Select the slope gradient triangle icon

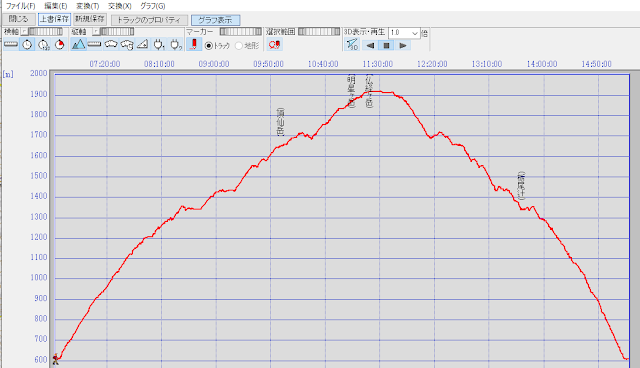pyautogui.click(x=142, y=44)
